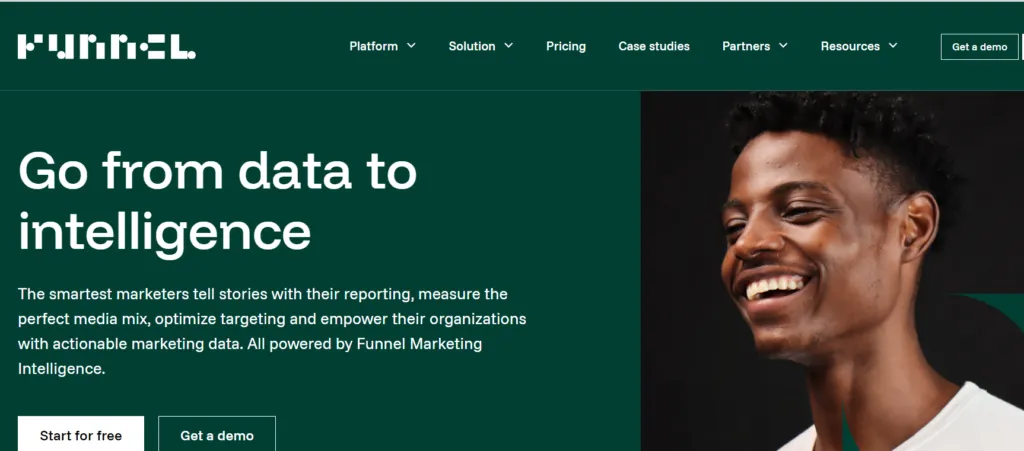This screenshot has height=451, width=1024.
Task: Expand the Resources dropdown chevron
Action: [892, 46]
